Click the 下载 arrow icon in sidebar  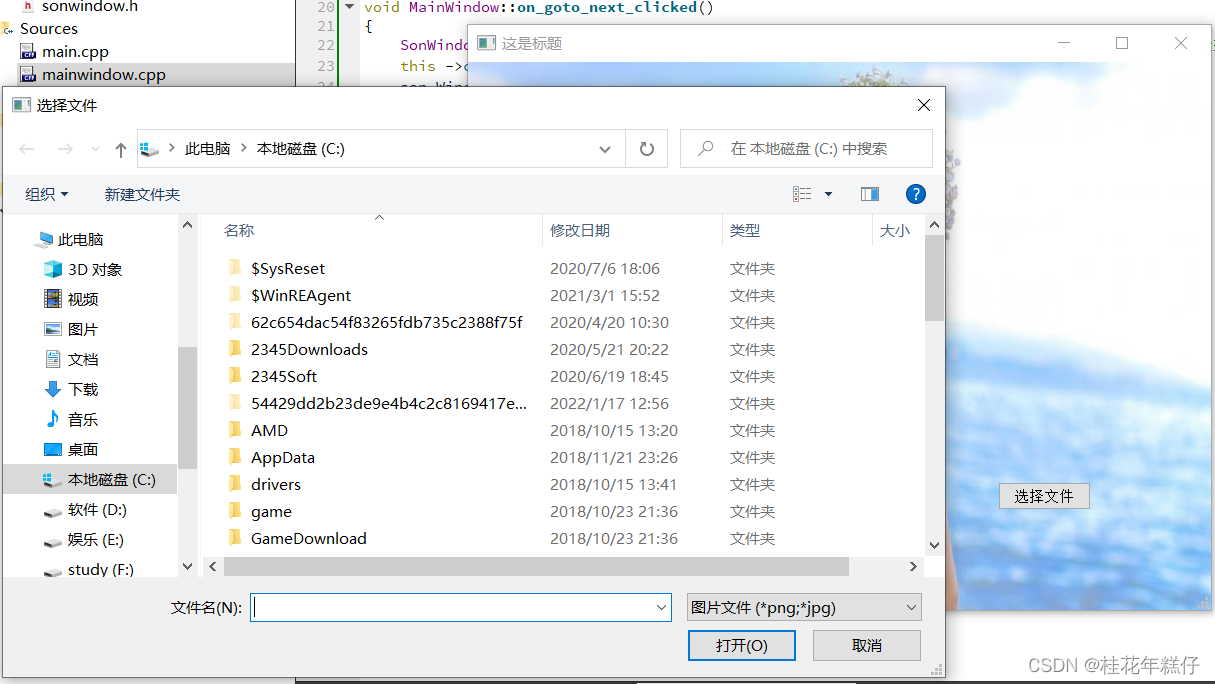pos(53,389)
